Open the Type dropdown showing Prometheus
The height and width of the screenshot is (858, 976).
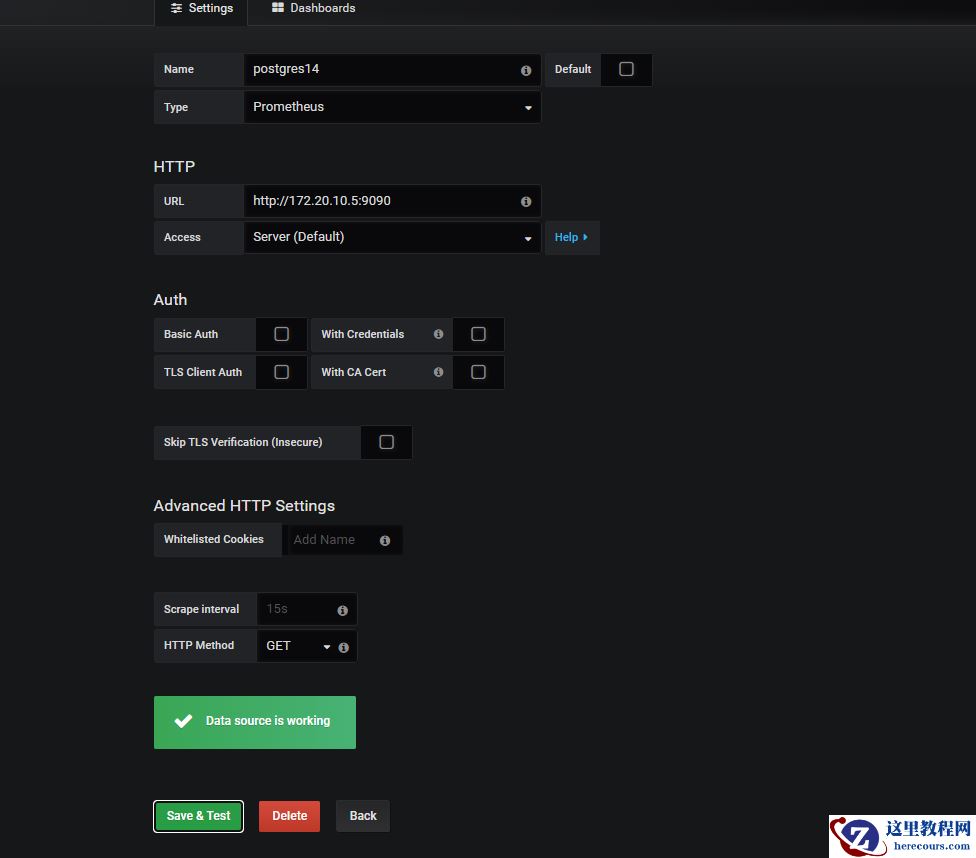pos(392,107)
